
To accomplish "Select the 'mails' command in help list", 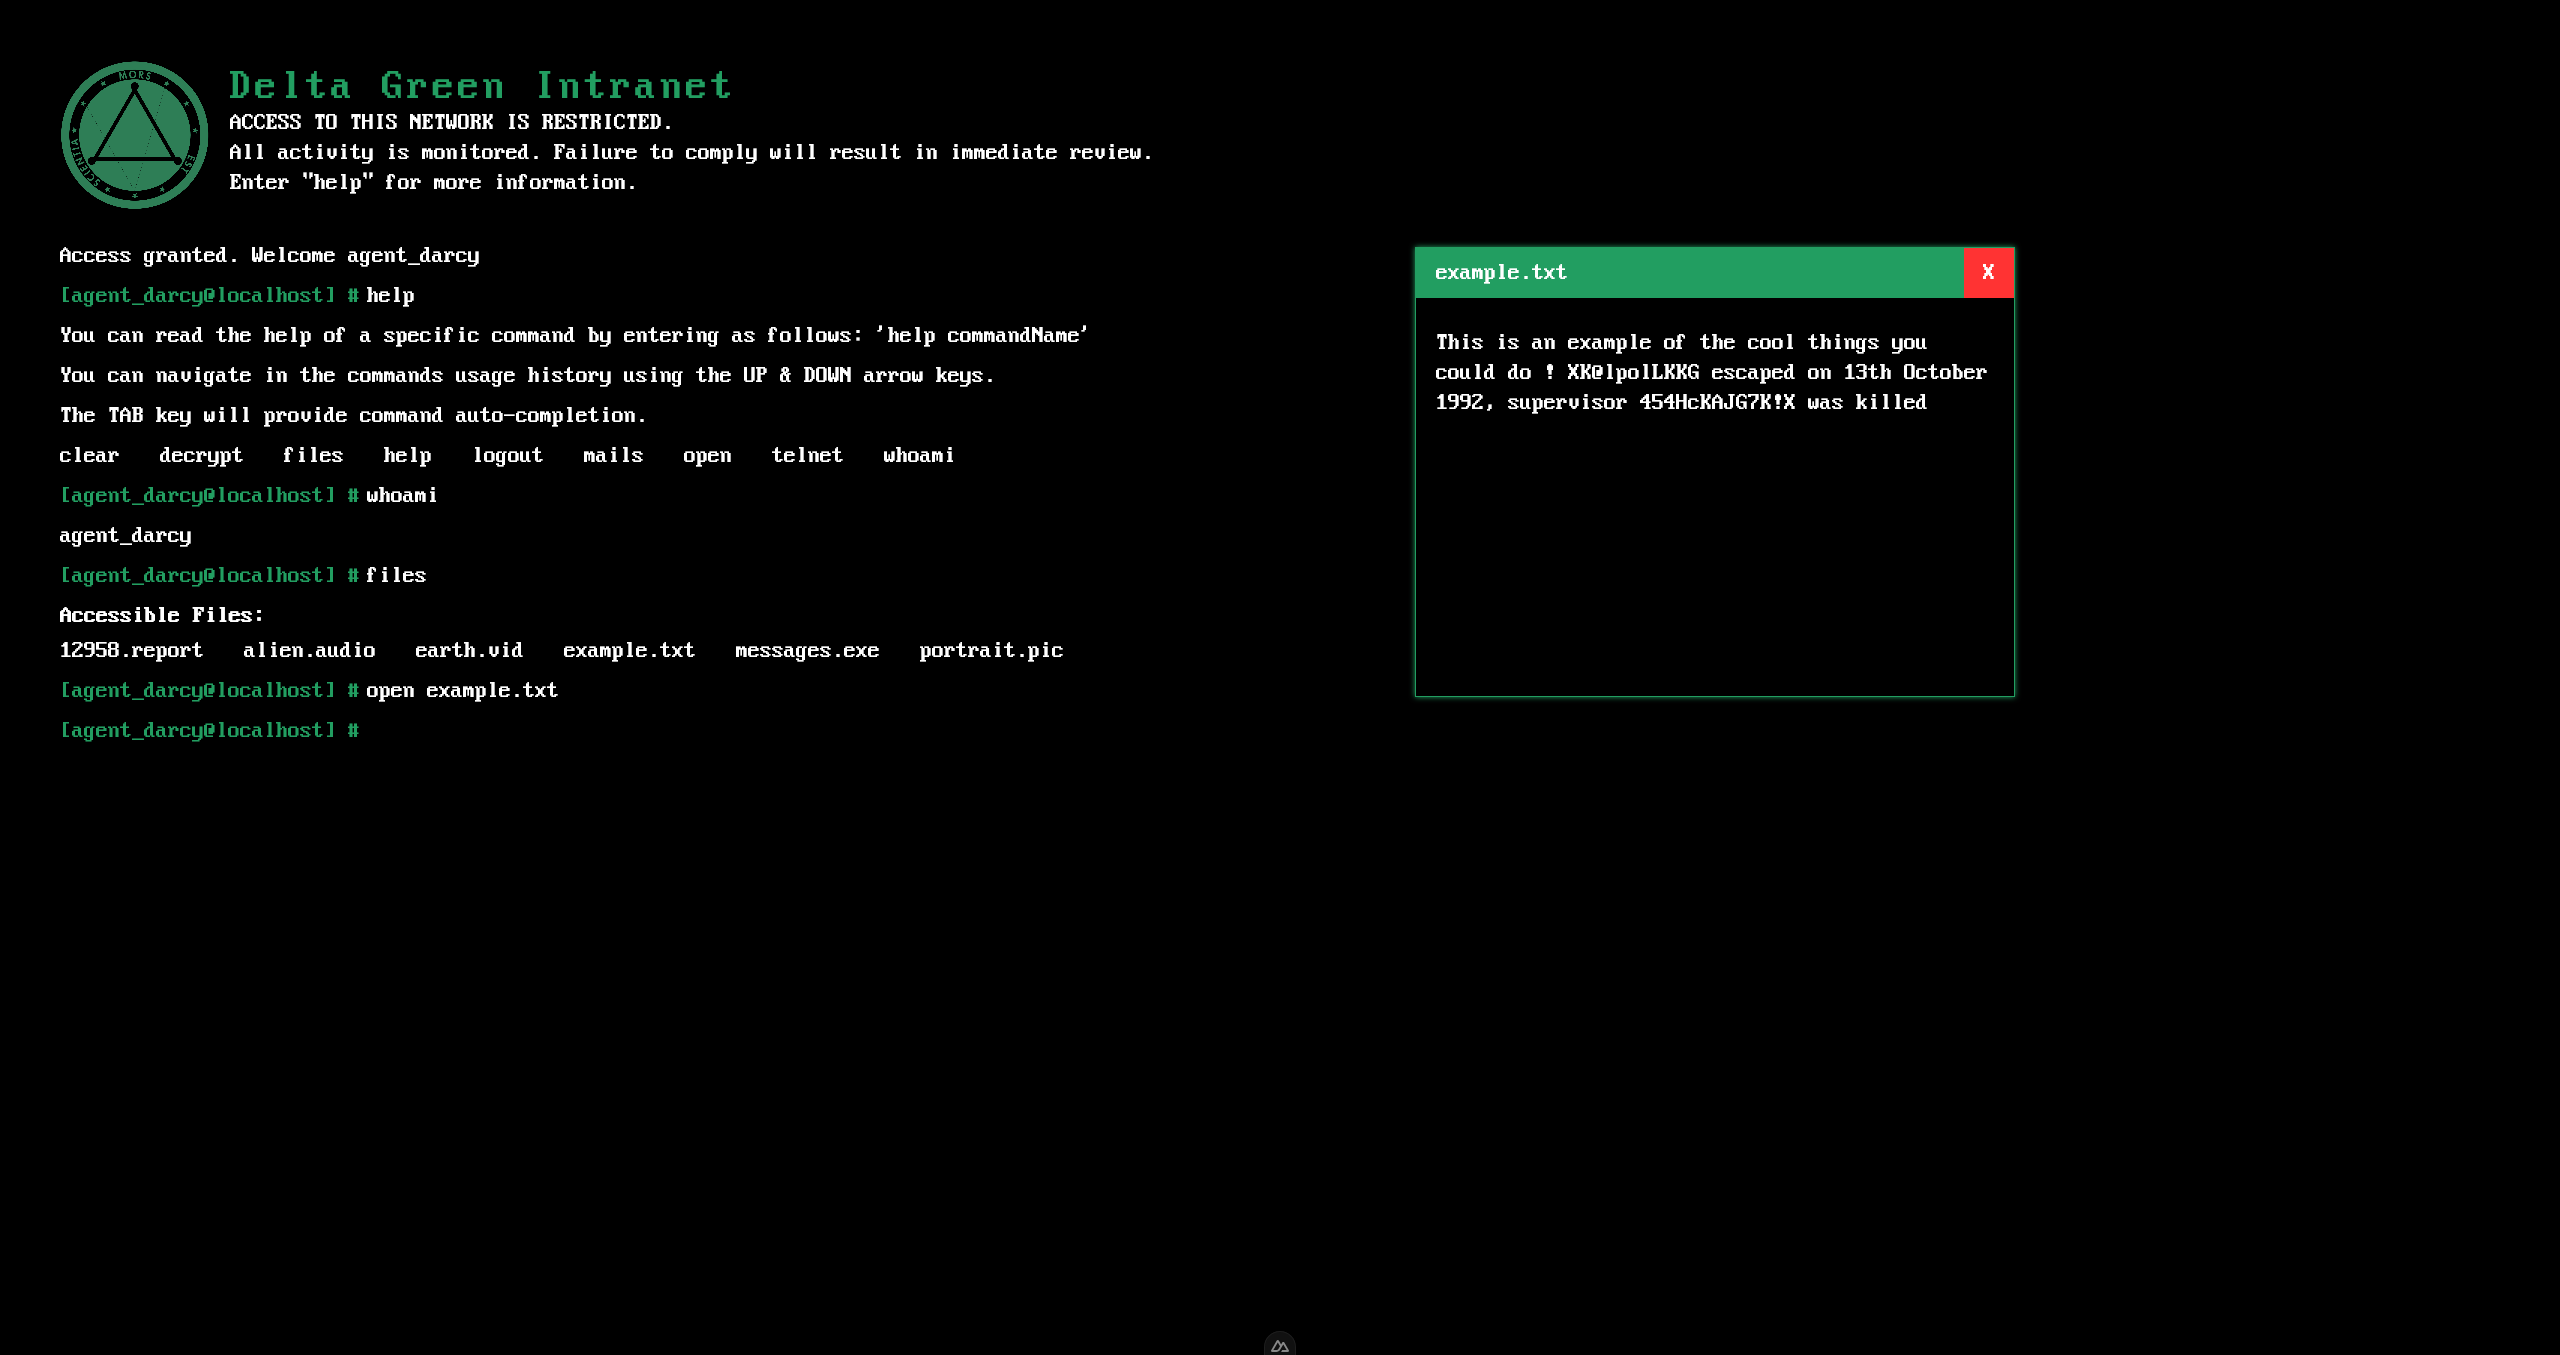I will [613, 455].
